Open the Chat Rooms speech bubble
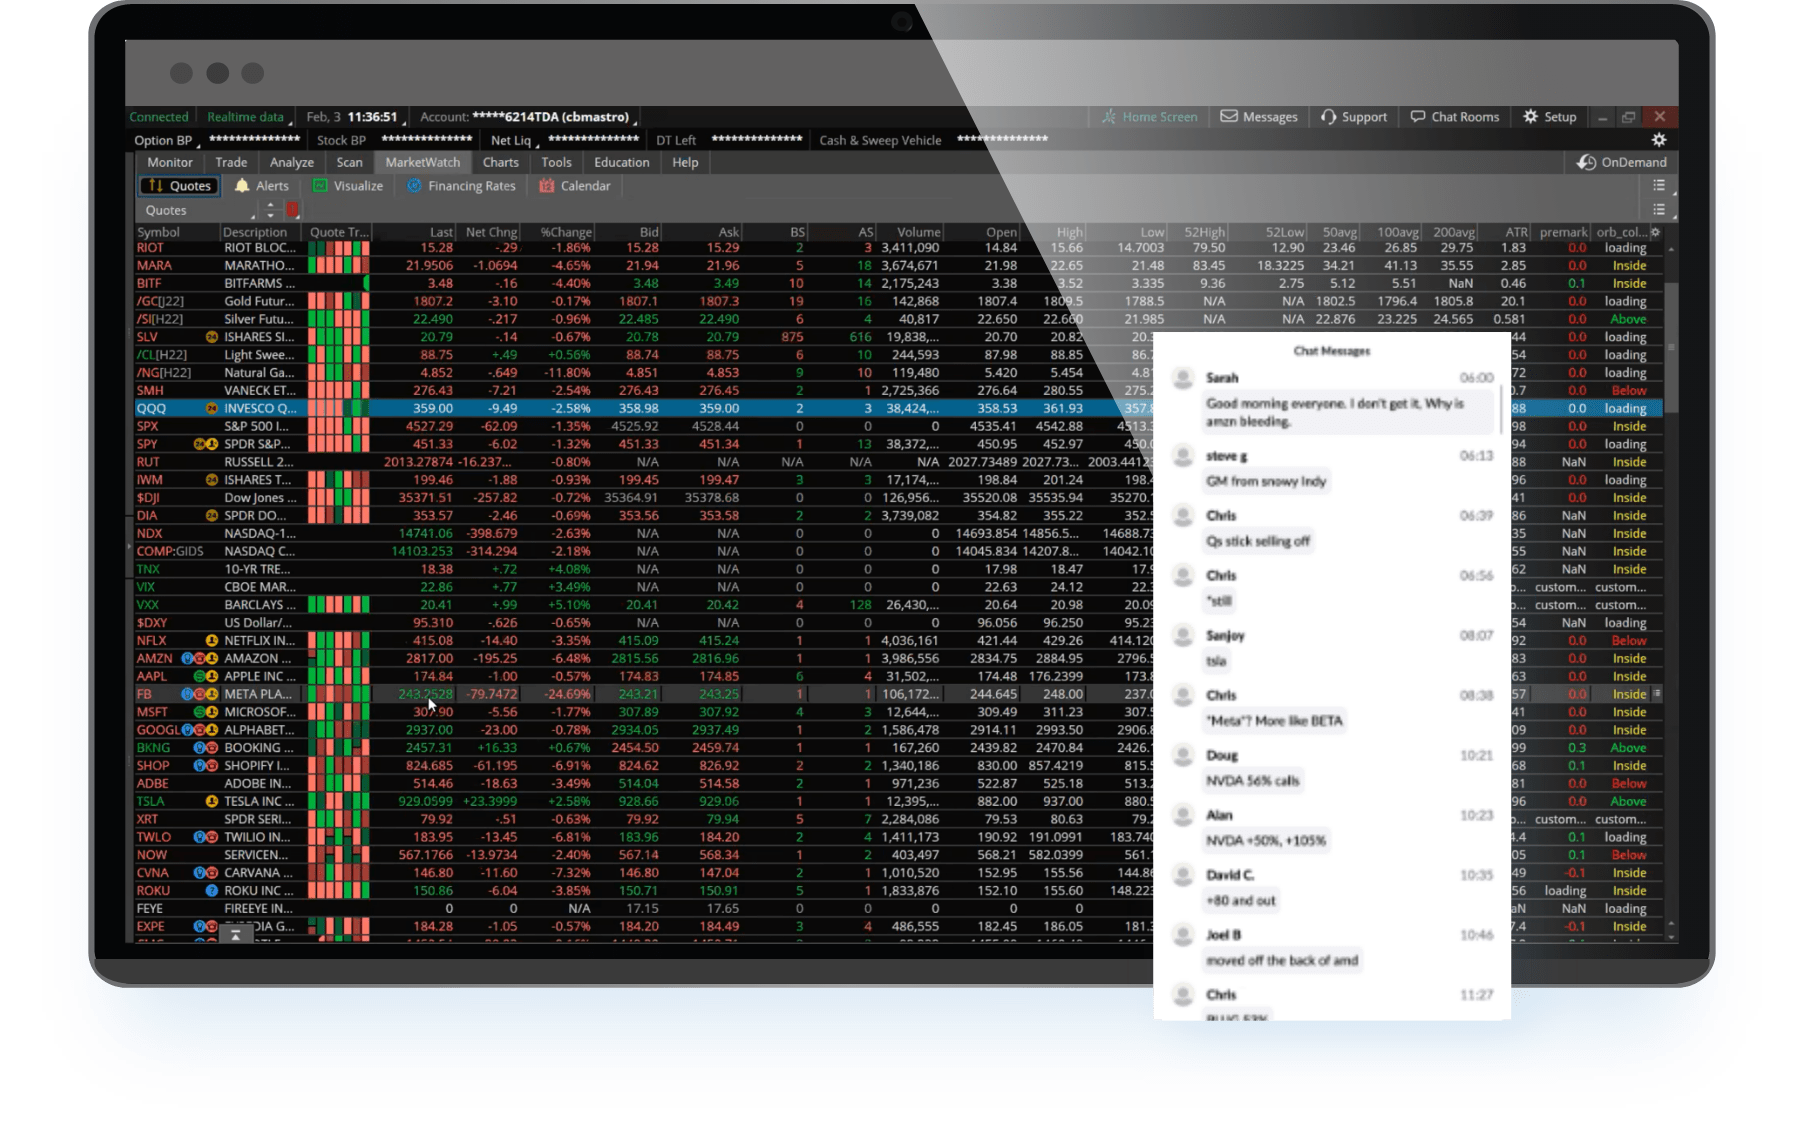 click(1455, 117)
